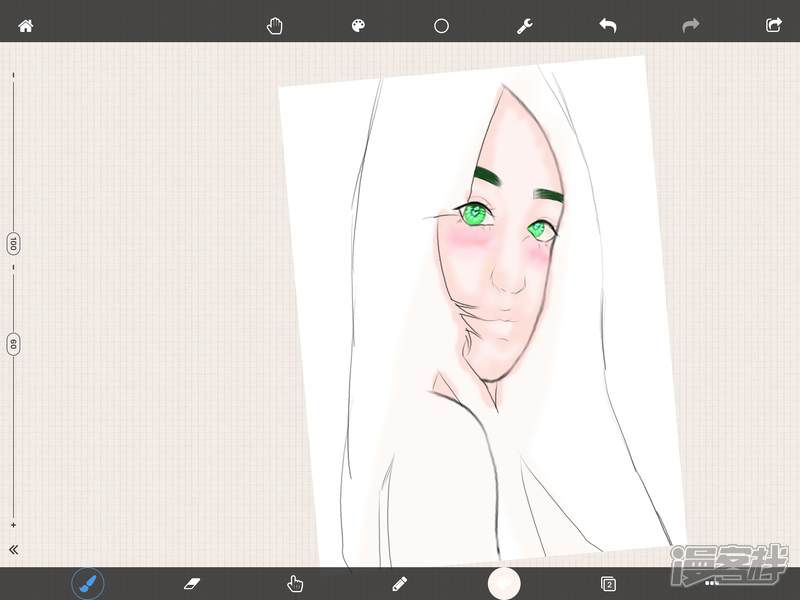The width and height of the screenshot is (800, 600).
Task: Select the hand pan tool in top bar
Action: [x=275, y=26]
